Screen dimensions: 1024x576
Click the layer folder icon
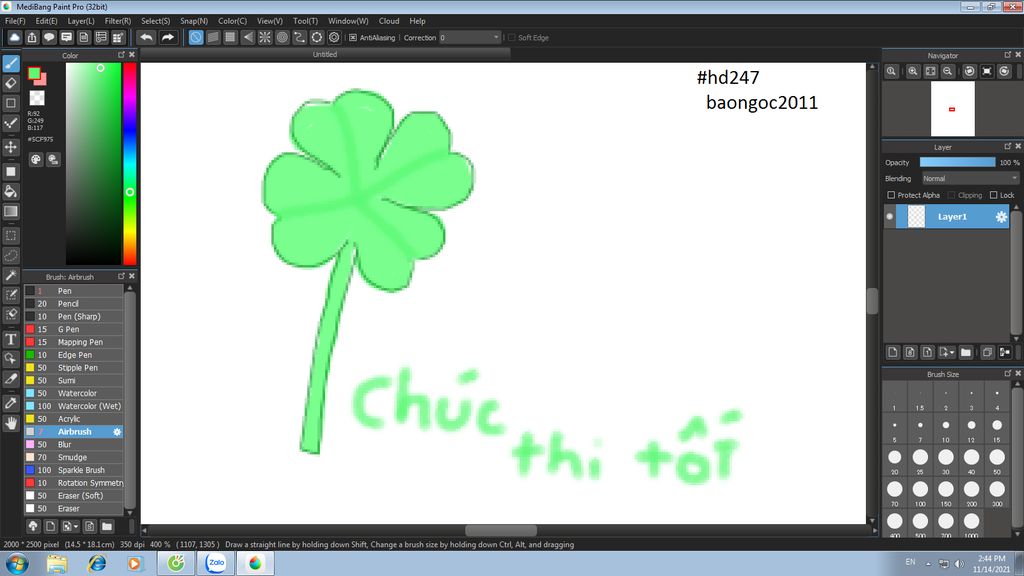coord(966,352)
